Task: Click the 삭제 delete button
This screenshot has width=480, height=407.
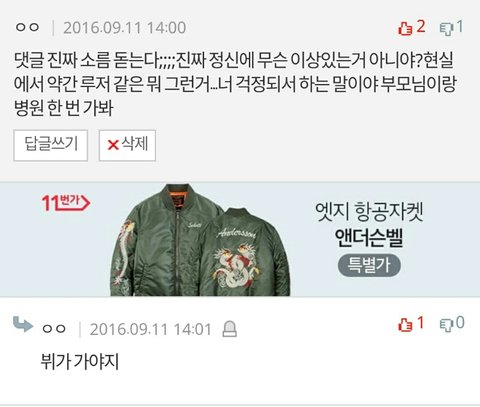Action: (x=127, y=145)
